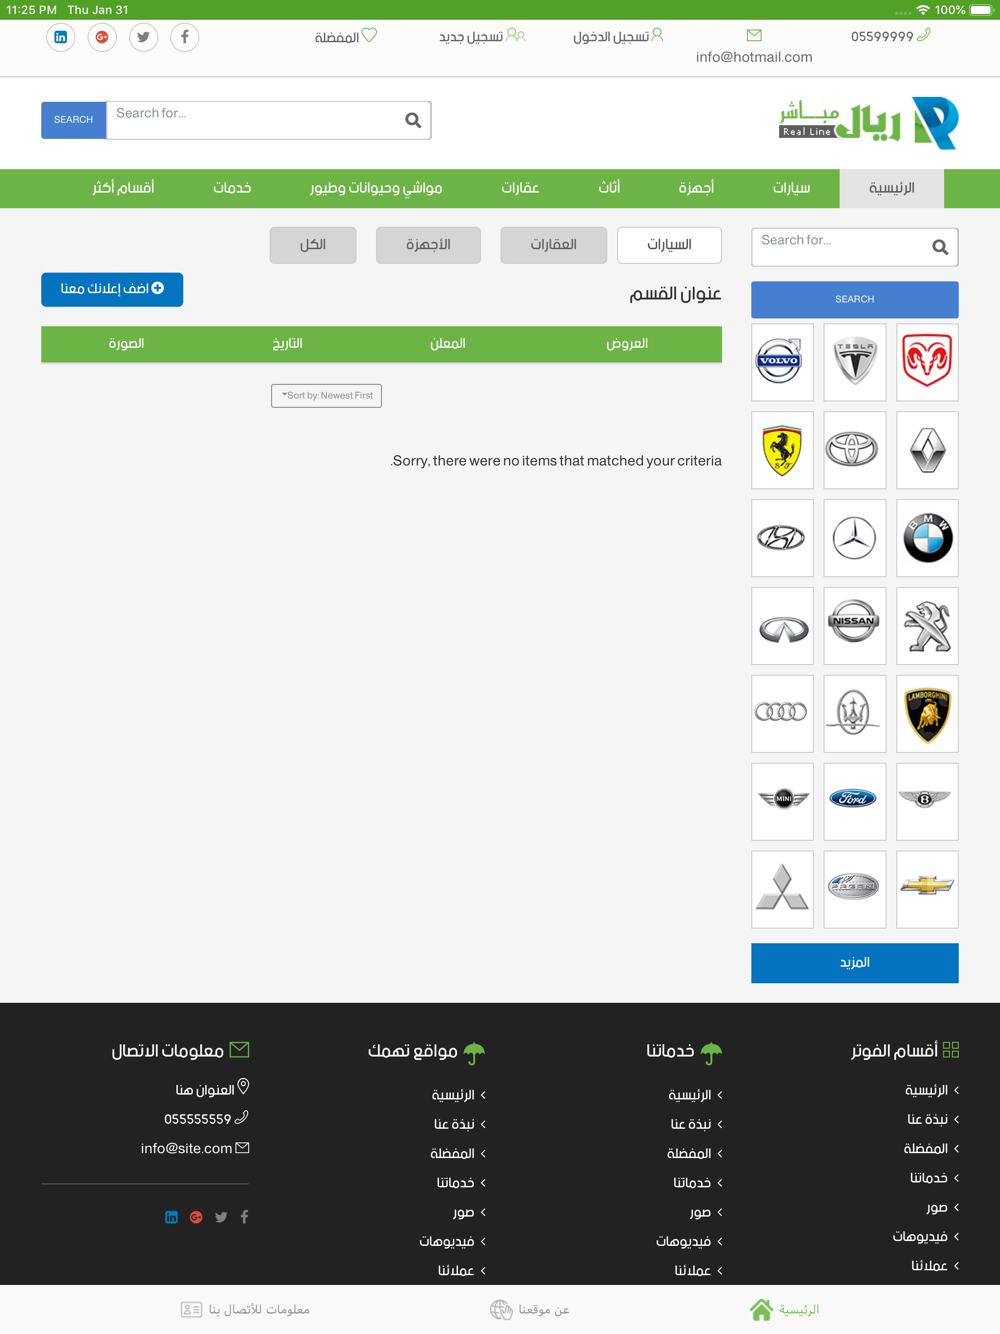This screenshot has height=1334, width=1000.
Task: Open the سيارات navigation item
Action: pyautogui.click(x=792, y=188)
